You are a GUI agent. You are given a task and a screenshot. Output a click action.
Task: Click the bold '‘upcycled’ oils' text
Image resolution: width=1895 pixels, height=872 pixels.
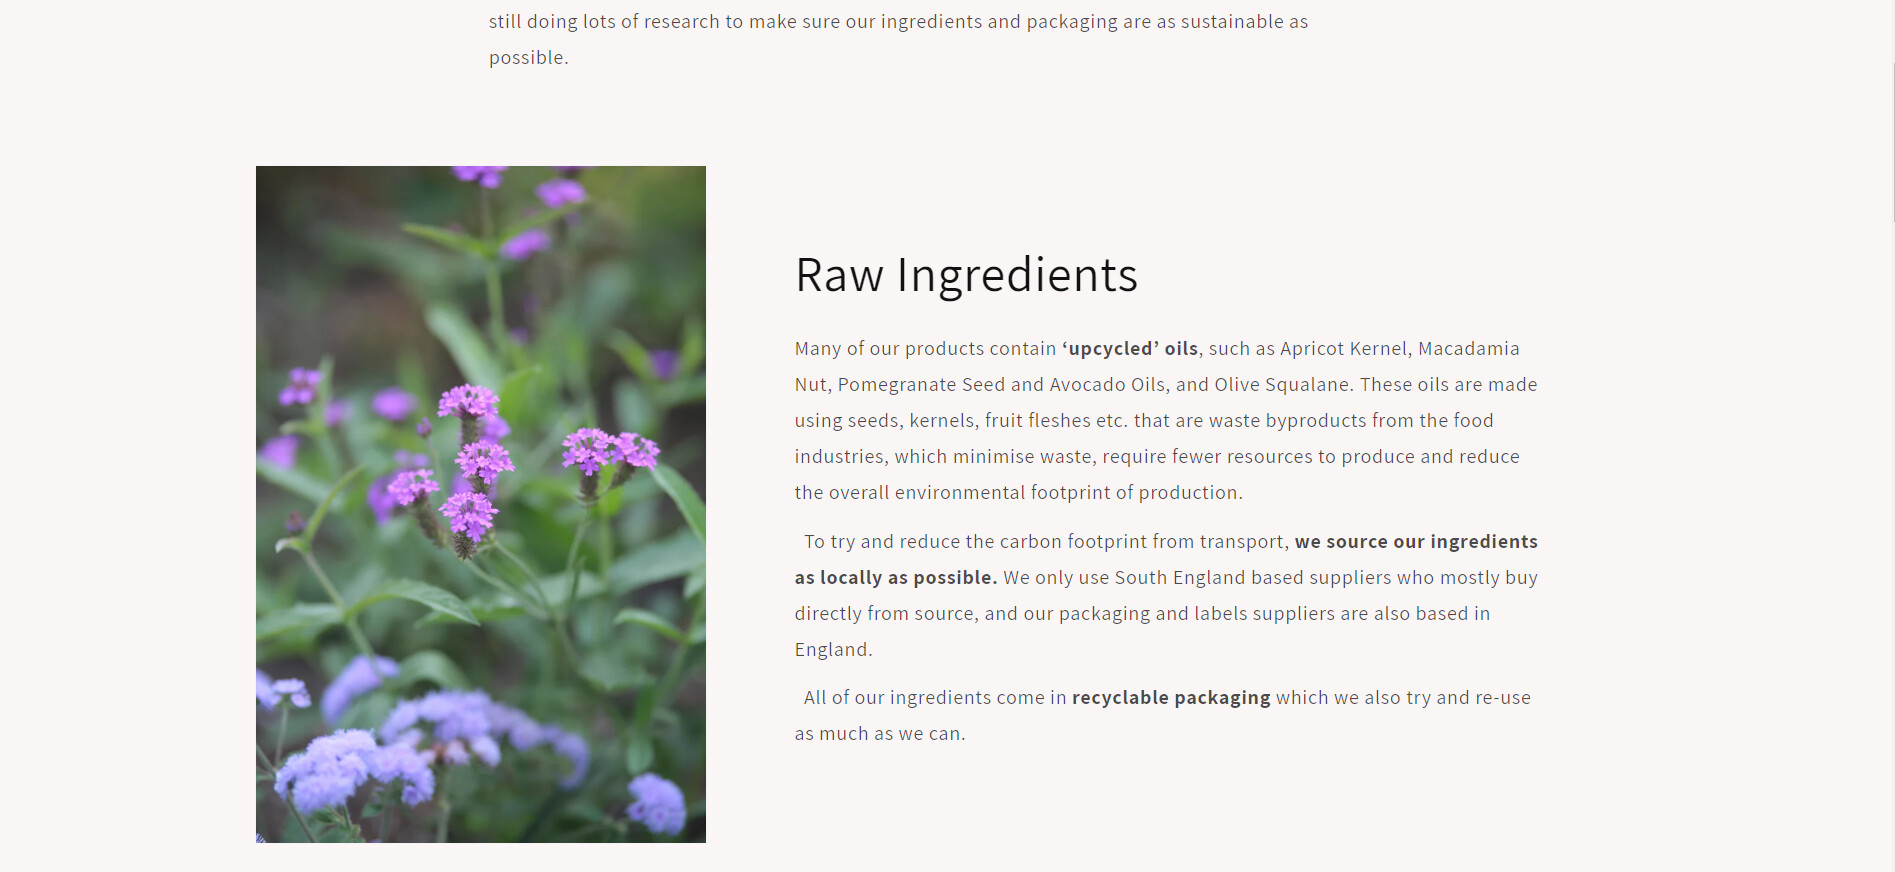pos(1129,349)
